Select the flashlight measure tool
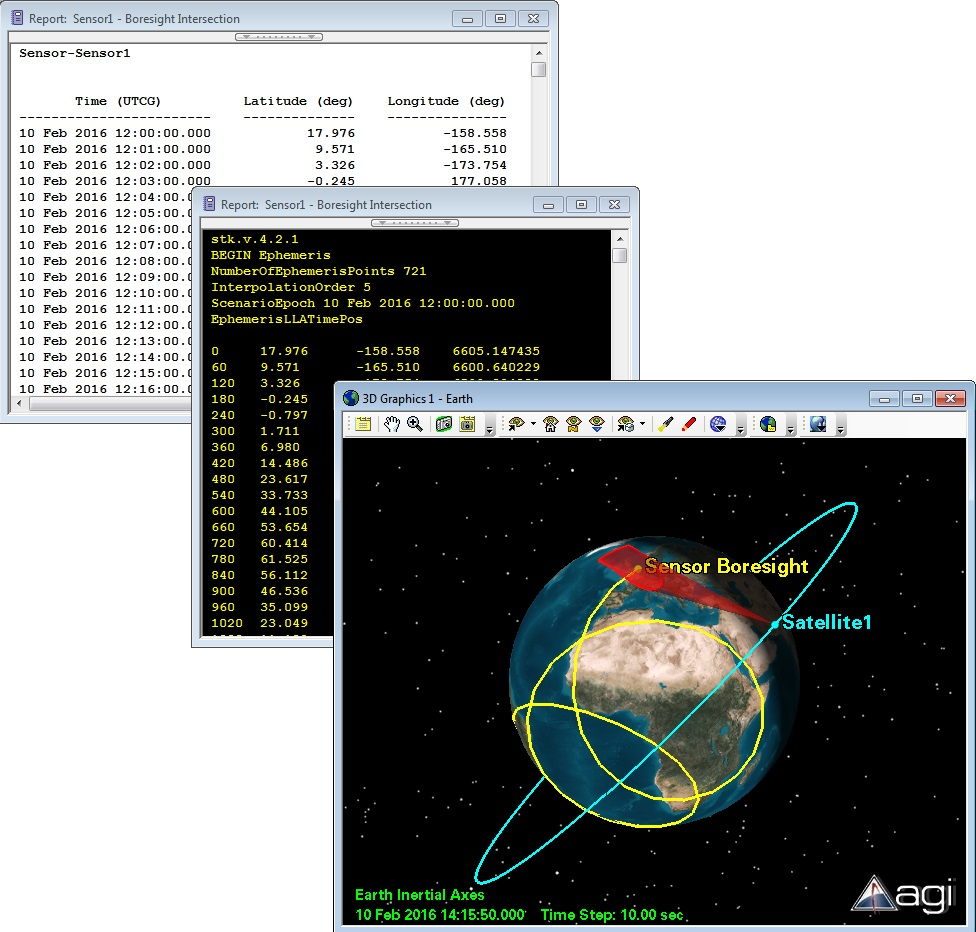Image resolution: width=976 pixels, height=932 pixels. pos(665,424)
